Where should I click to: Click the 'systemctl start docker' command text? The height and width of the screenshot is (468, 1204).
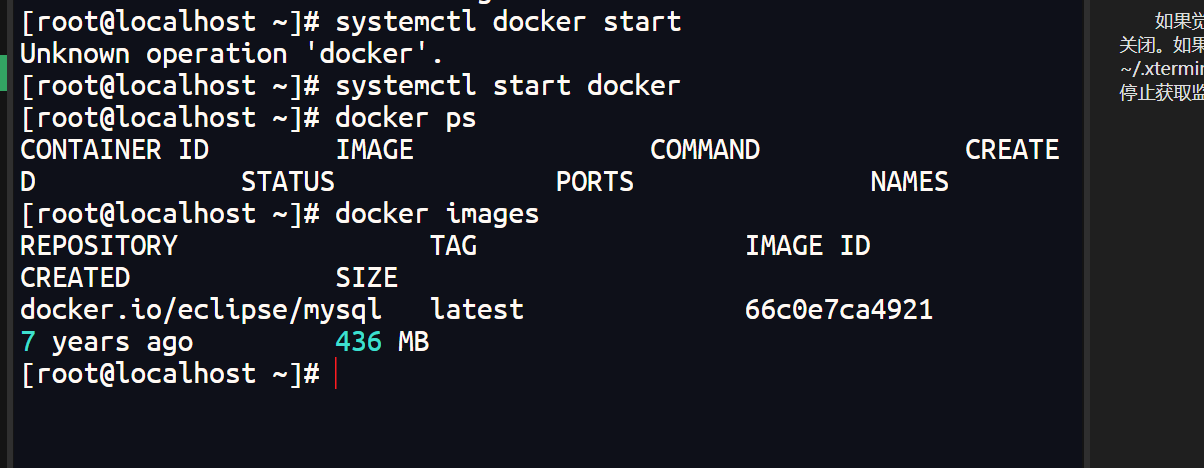[x=508, y=86]
